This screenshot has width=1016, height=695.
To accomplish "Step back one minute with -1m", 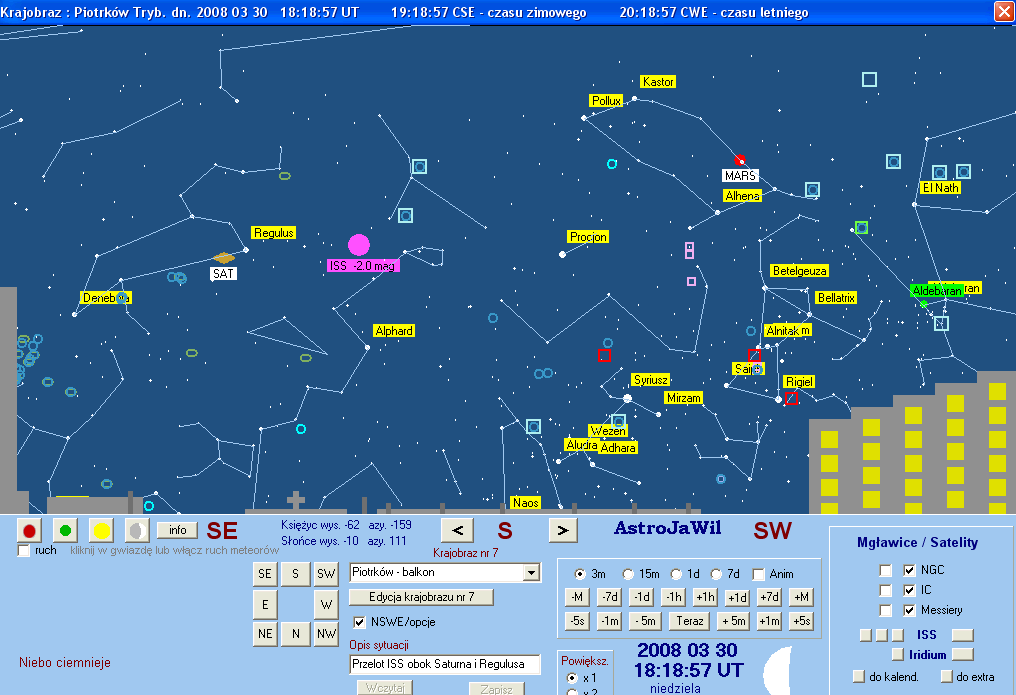I will [609, 621].
